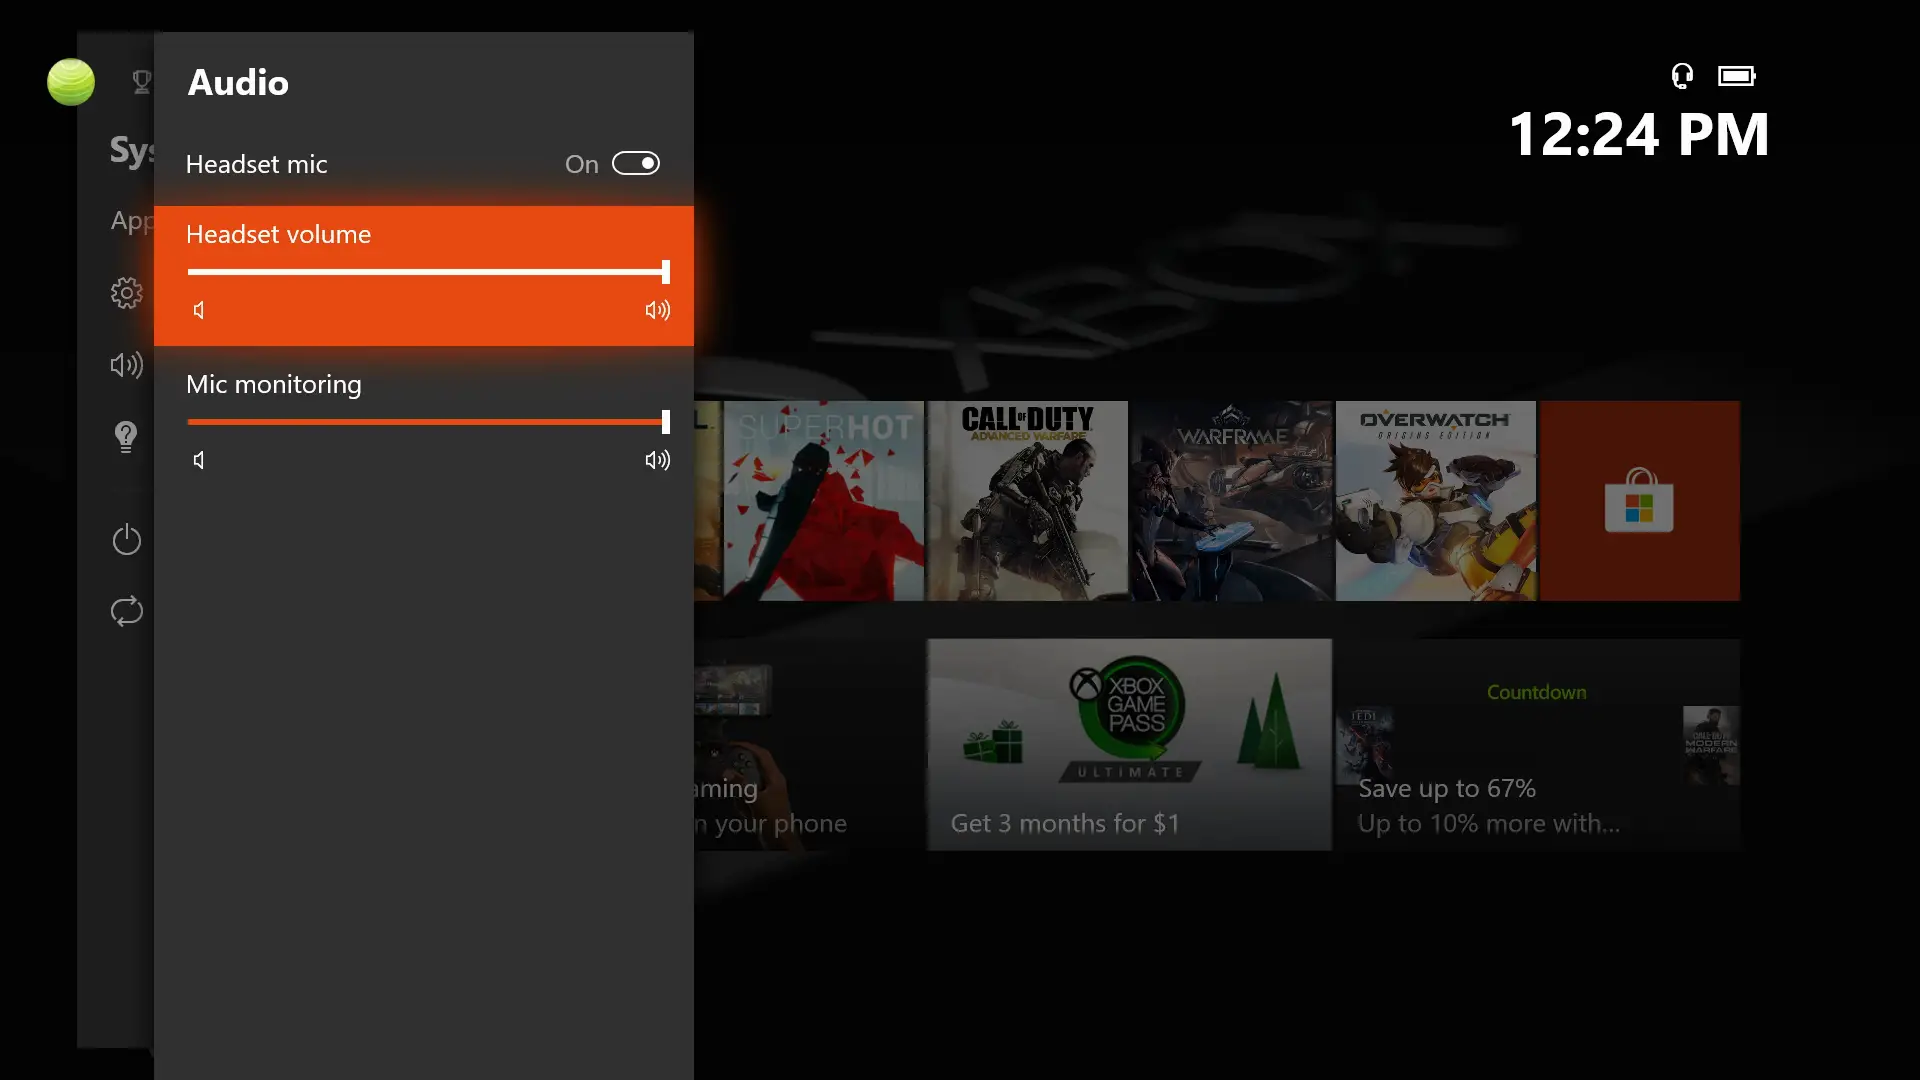
Task: Click the green profile gamerpic avatar
Action: pyautogui.click(x=71, y=82)
